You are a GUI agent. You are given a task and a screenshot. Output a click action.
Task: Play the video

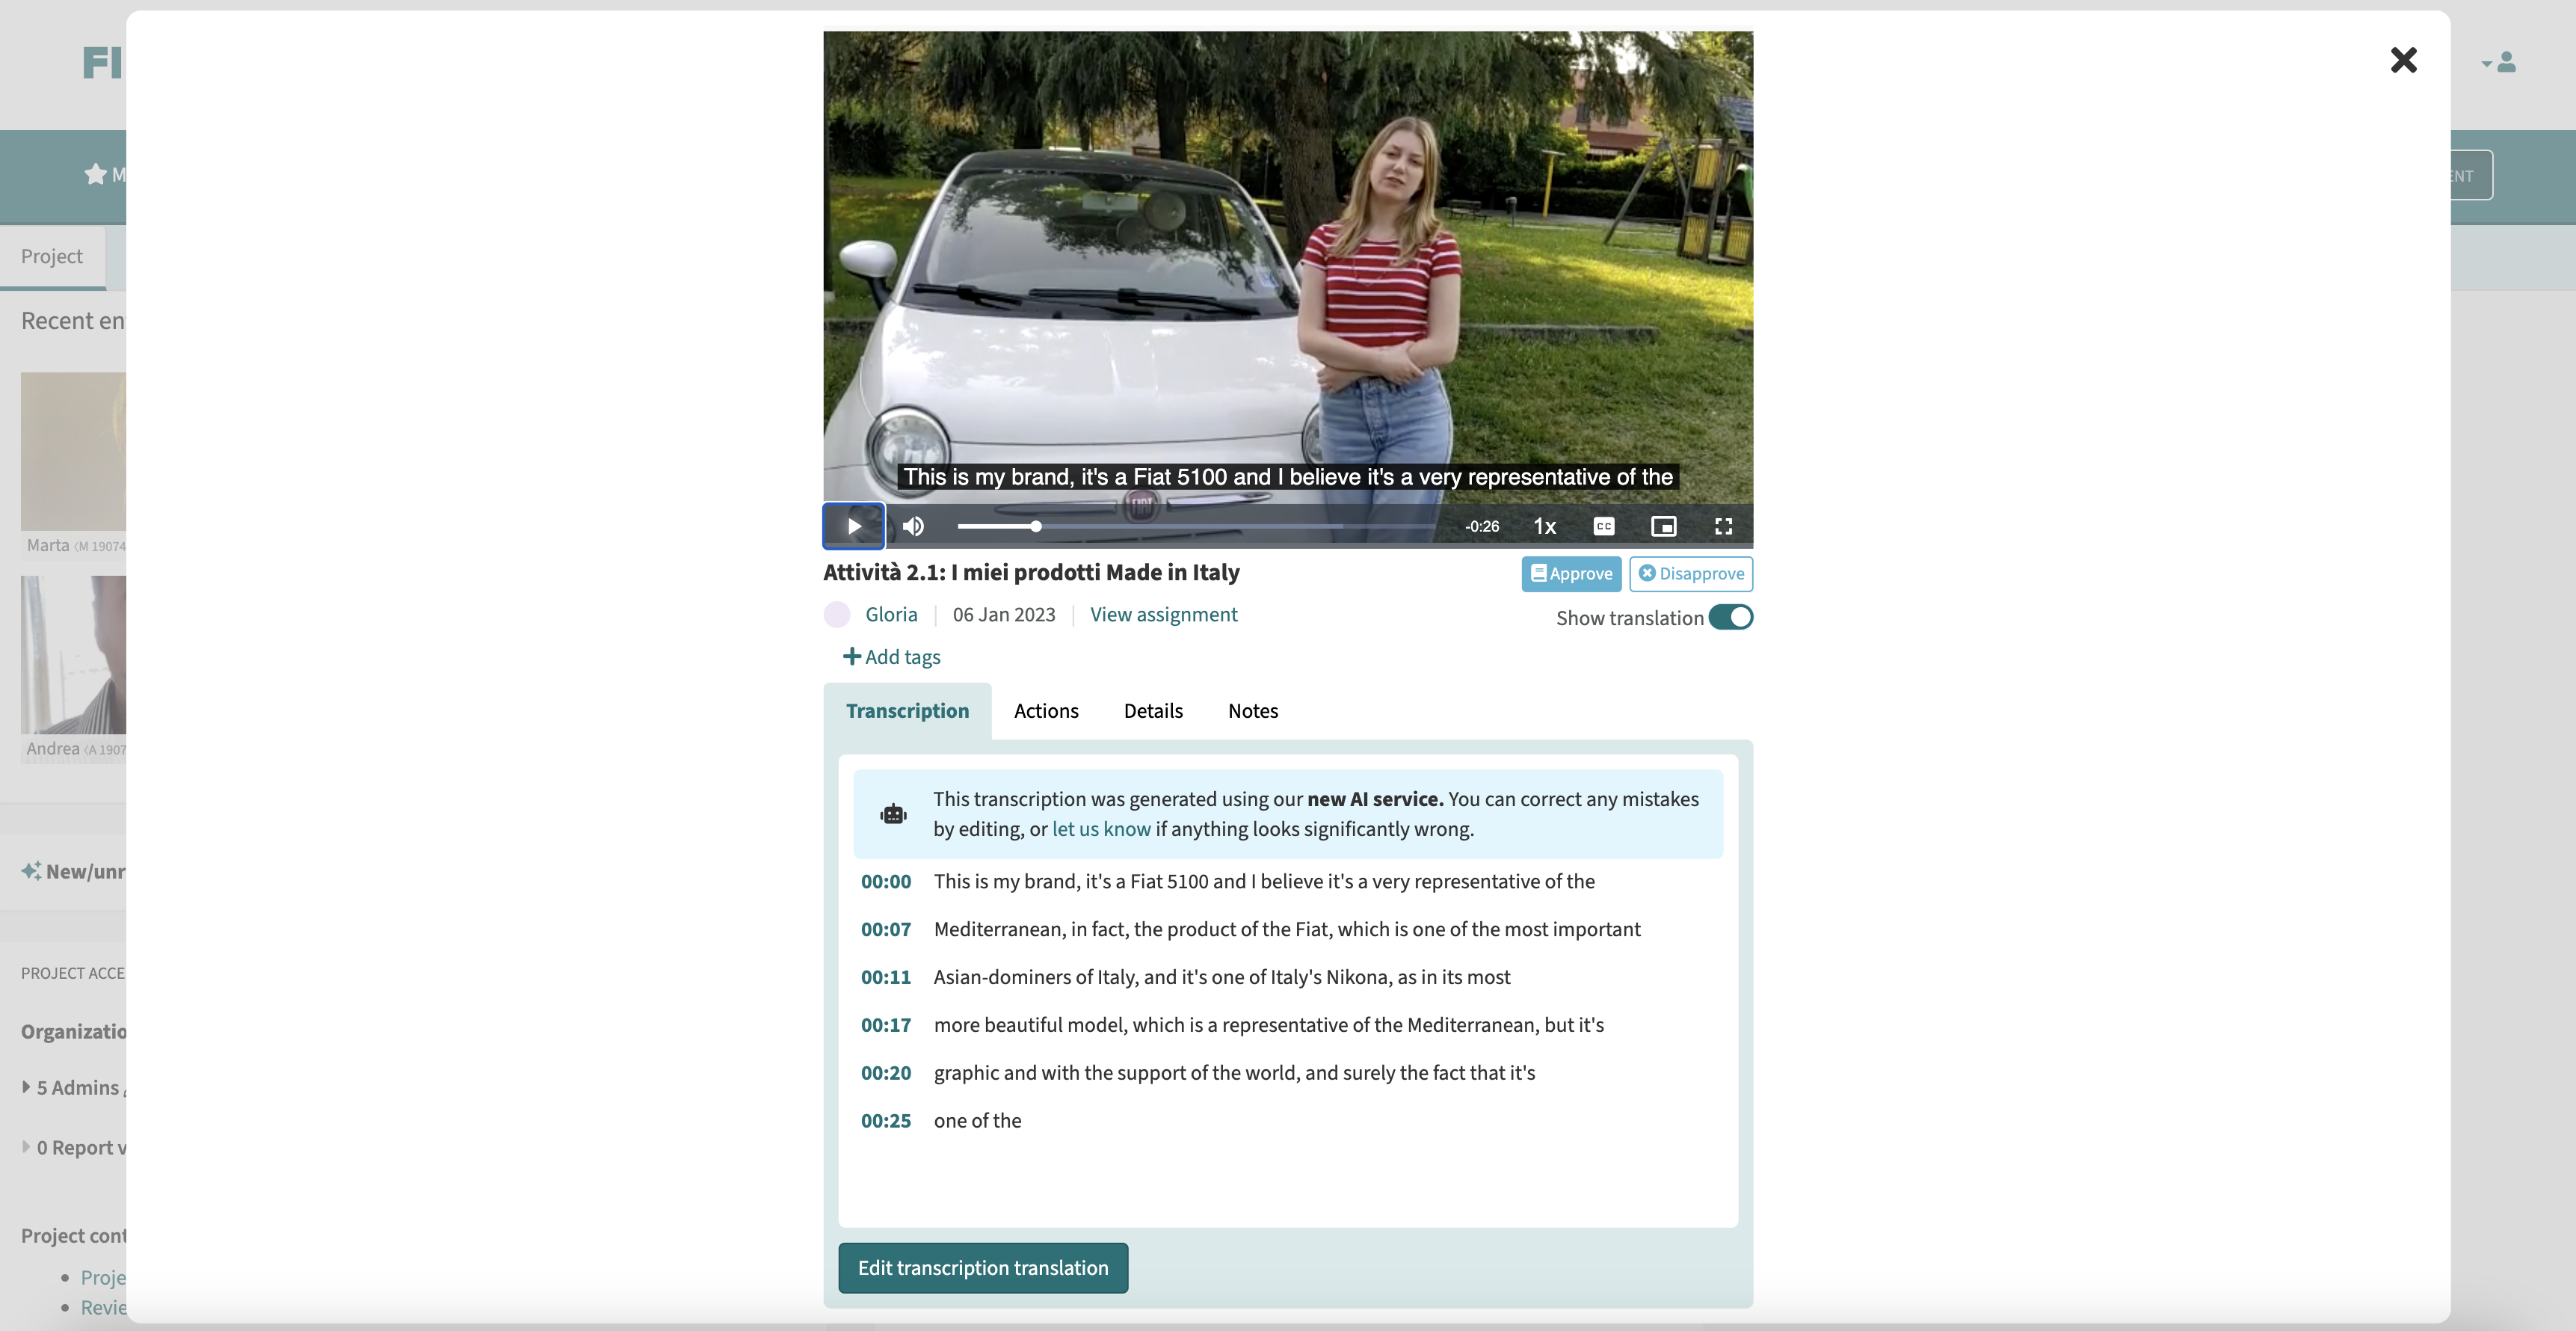click(x=853, y=526)
